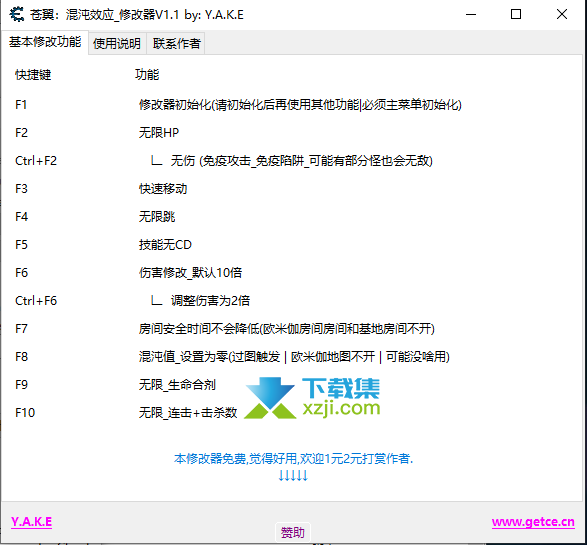Image resolution: width=587 pixels, height=545 pixels.
Task: Click the blue down arrows below donation text
Action: pos(293,475)
